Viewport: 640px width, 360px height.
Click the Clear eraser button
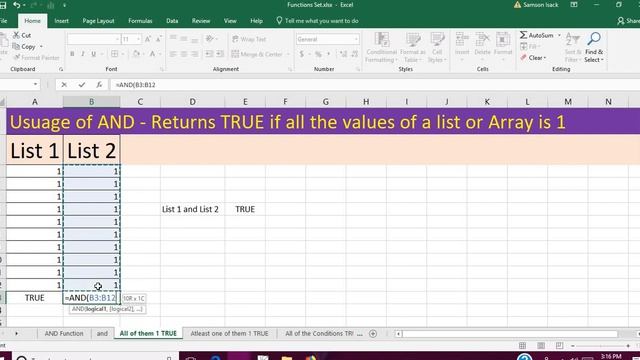533,58
